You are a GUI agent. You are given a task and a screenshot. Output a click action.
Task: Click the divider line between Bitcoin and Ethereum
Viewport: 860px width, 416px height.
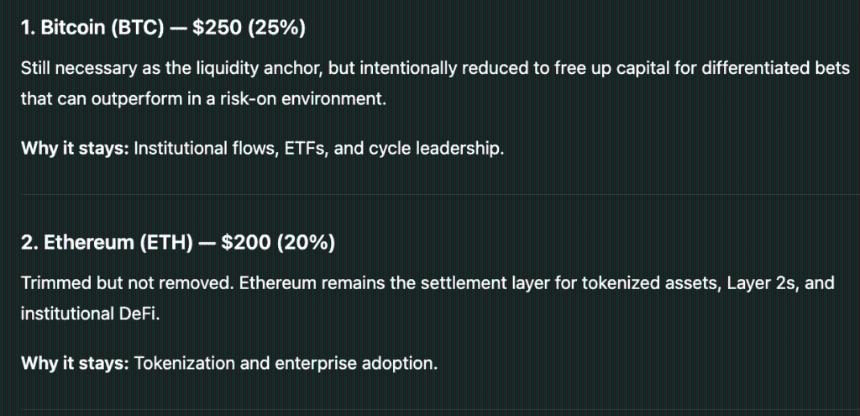(430, 194)
